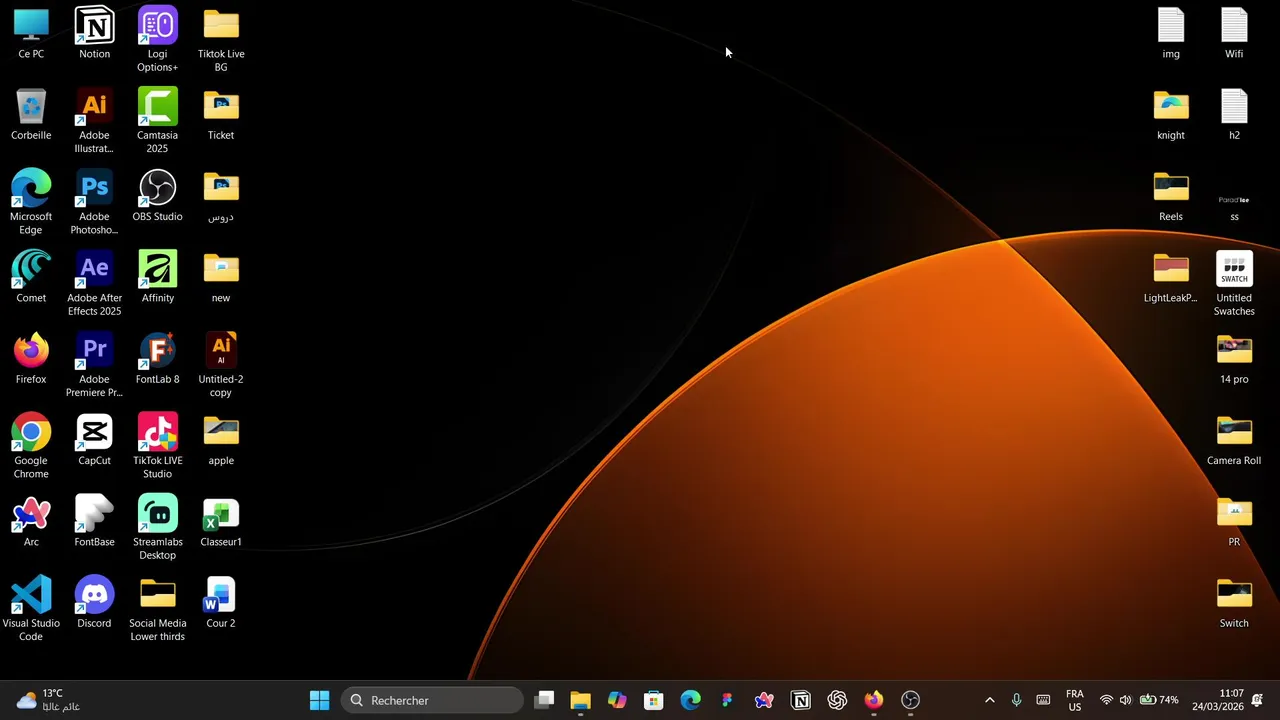The height and width of the screenshot is (720, 1280).
Task: Open Task View from the taskbar
Action: point(544,700)
